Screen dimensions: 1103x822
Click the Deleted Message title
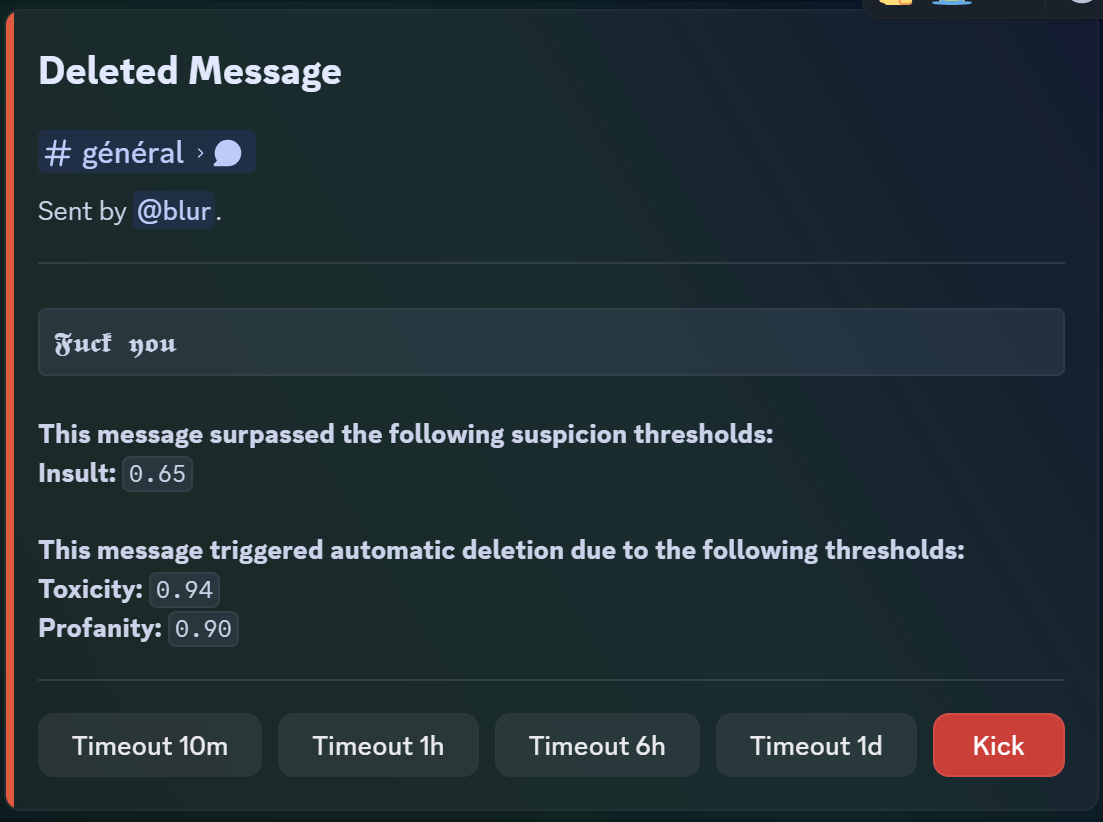[190, 71]
